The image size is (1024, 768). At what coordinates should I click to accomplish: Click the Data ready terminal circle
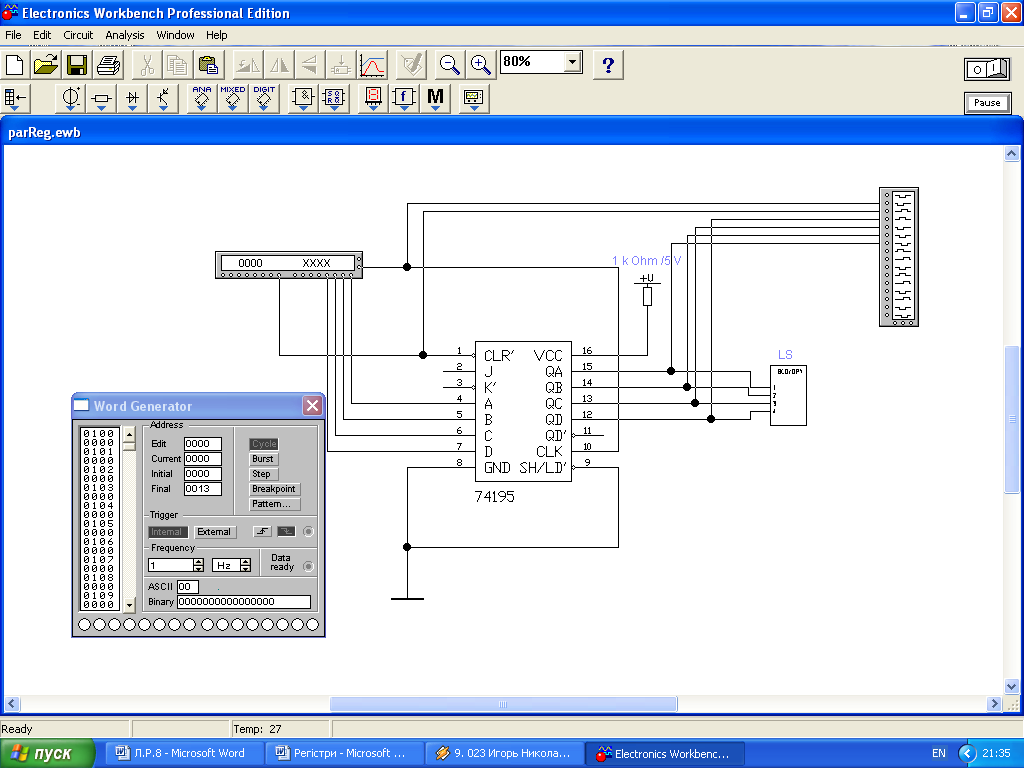[308, 566]
